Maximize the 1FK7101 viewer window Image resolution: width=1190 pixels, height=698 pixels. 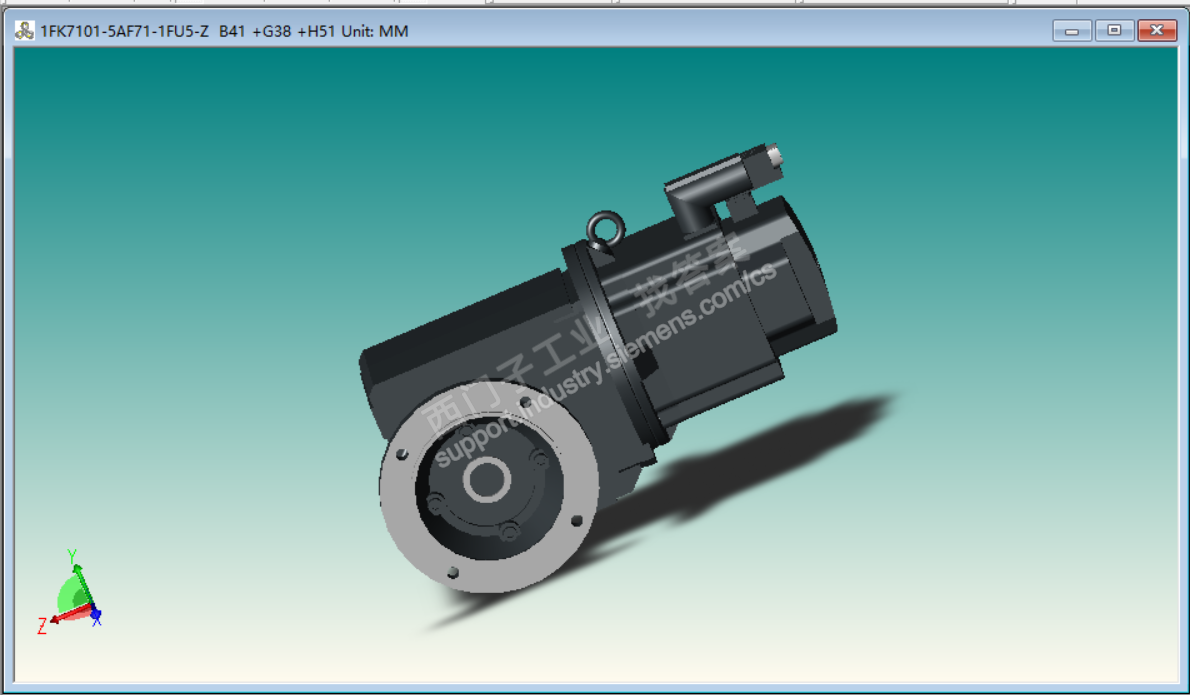pos(1114,31)
